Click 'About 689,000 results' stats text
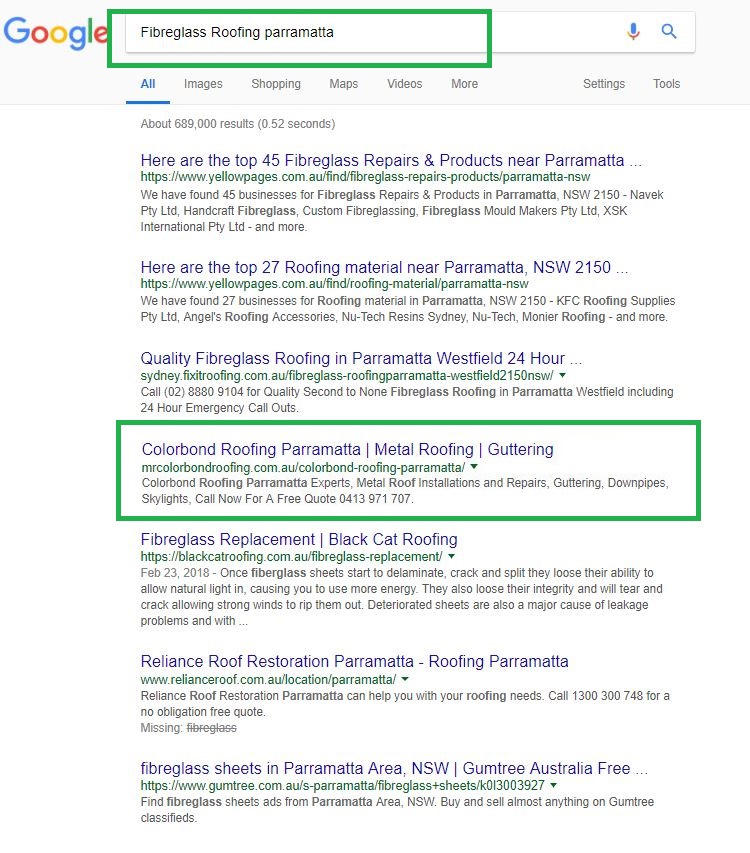The image size is (750, 853). point(238,124)
